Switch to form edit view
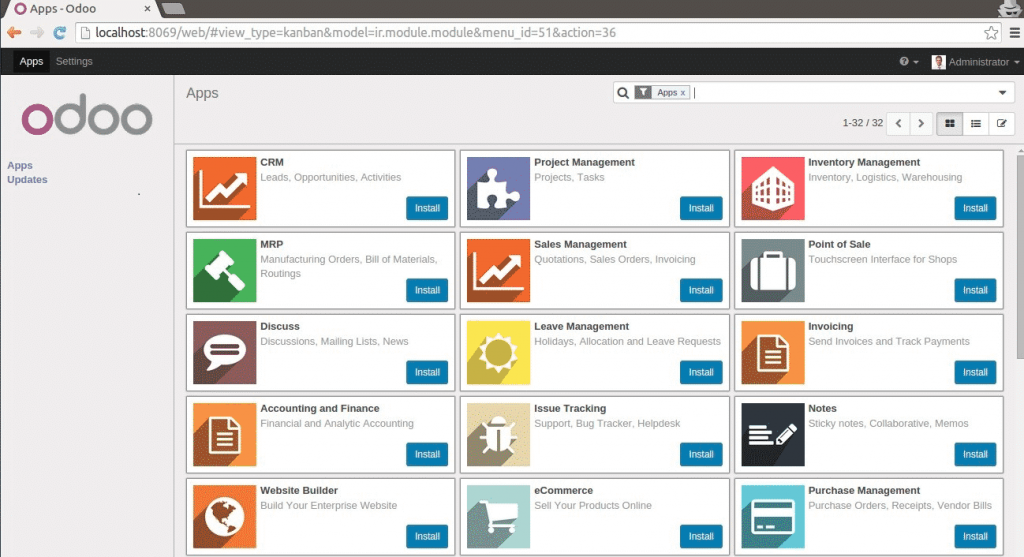The width and height of the screenshot is (1024, 557). (x=1001, y=123)
